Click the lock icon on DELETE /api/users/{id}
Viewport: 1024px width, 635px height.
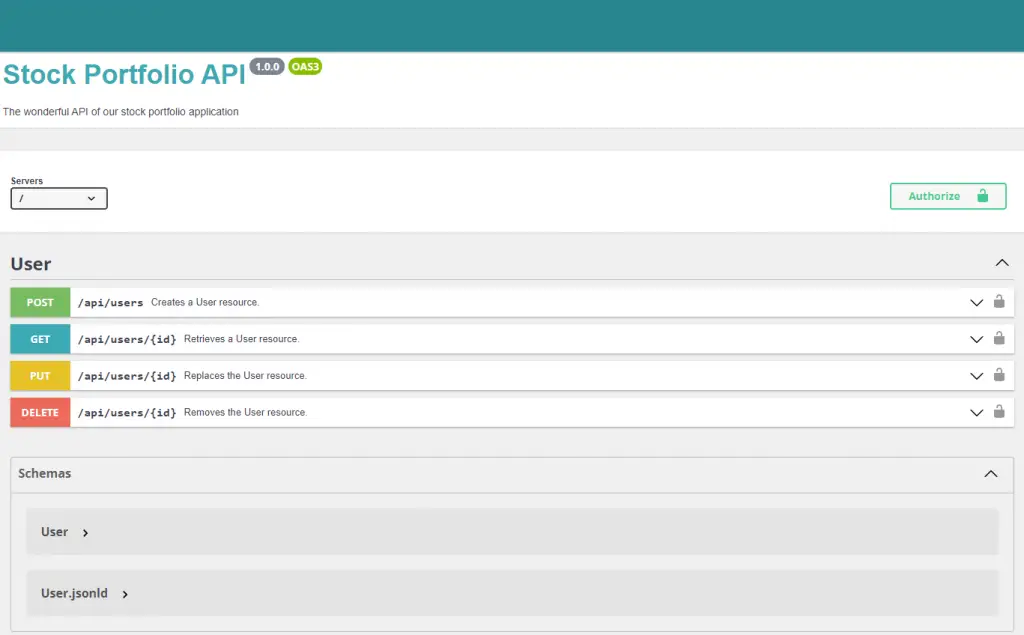999,411
